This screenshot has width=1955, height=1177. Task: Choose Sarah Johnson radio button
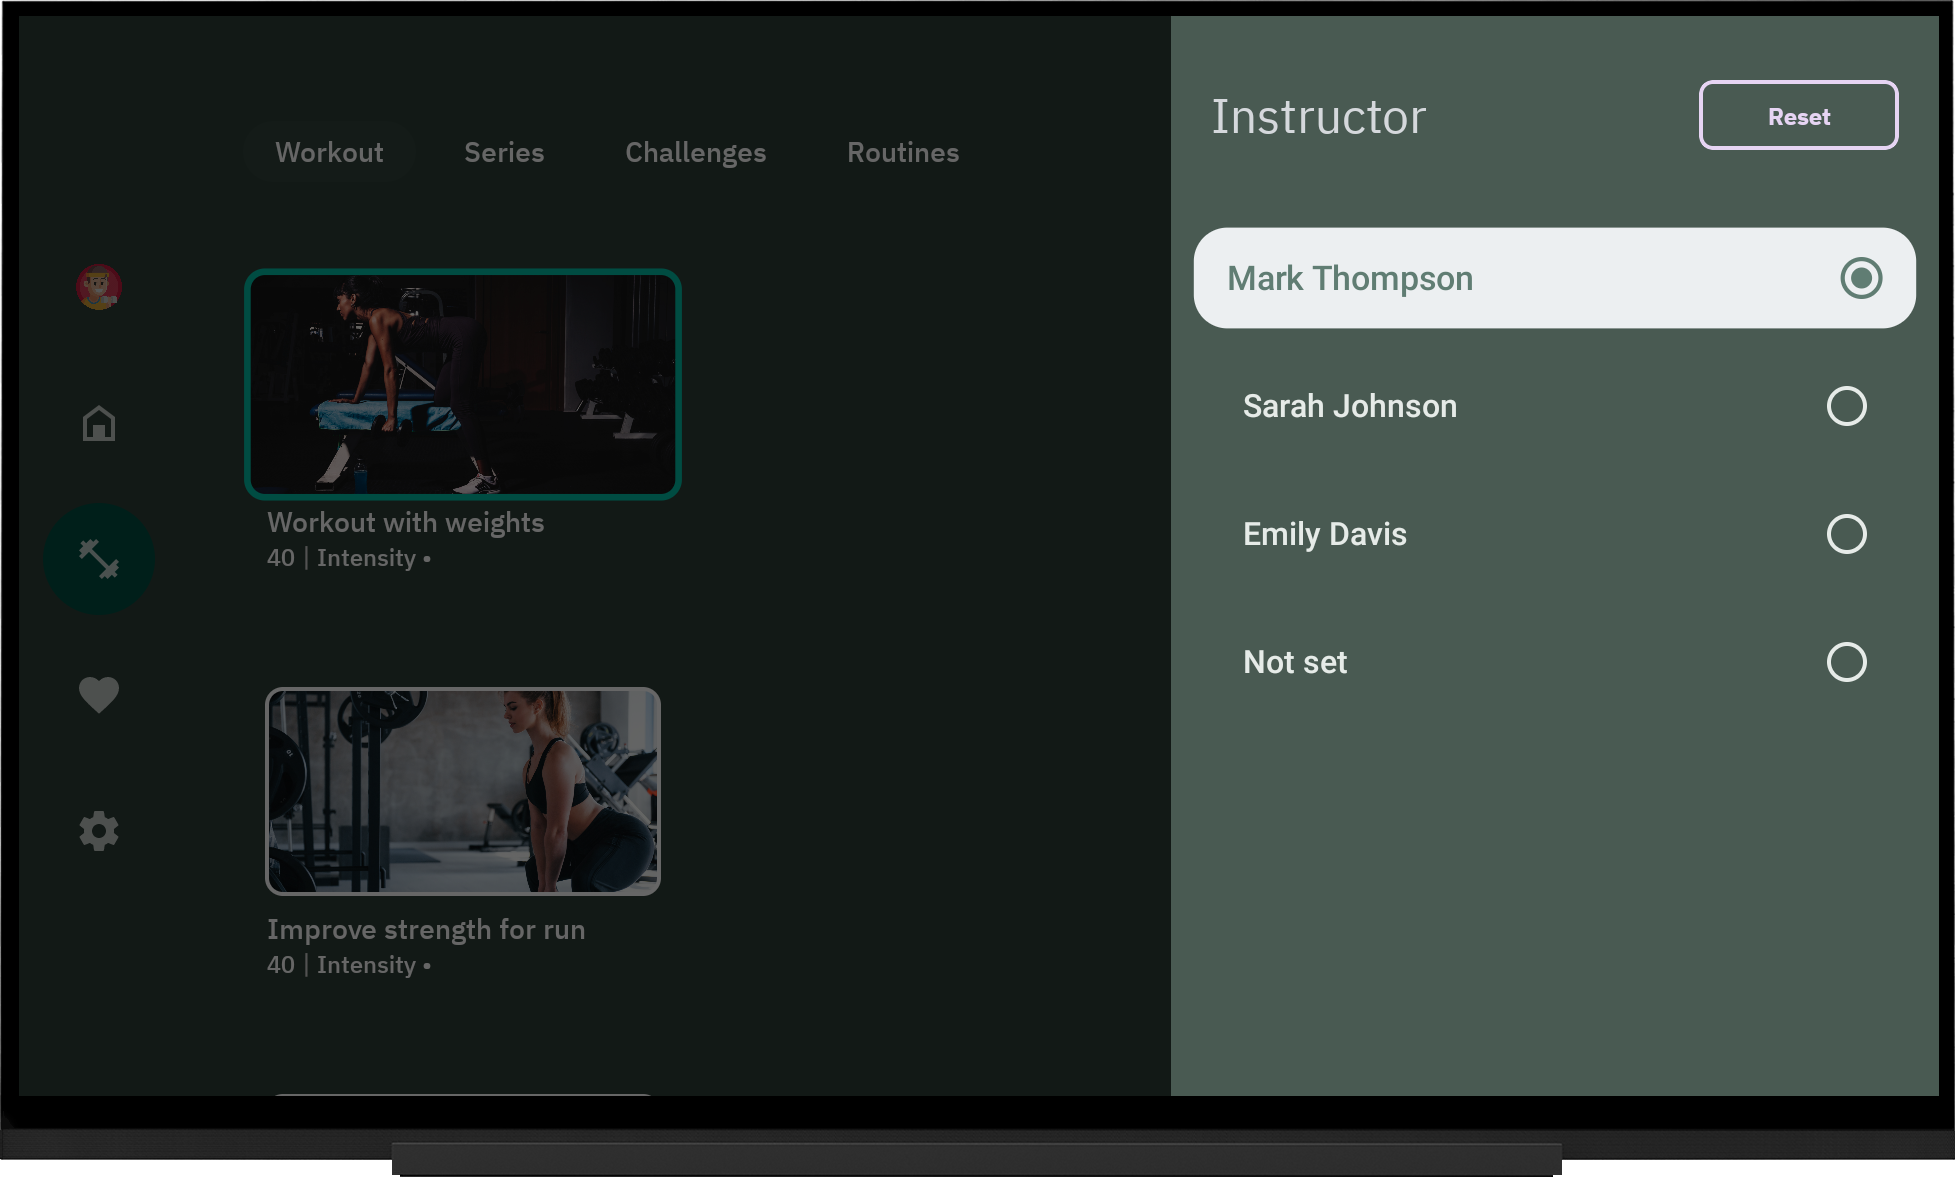coord(1845,406)
